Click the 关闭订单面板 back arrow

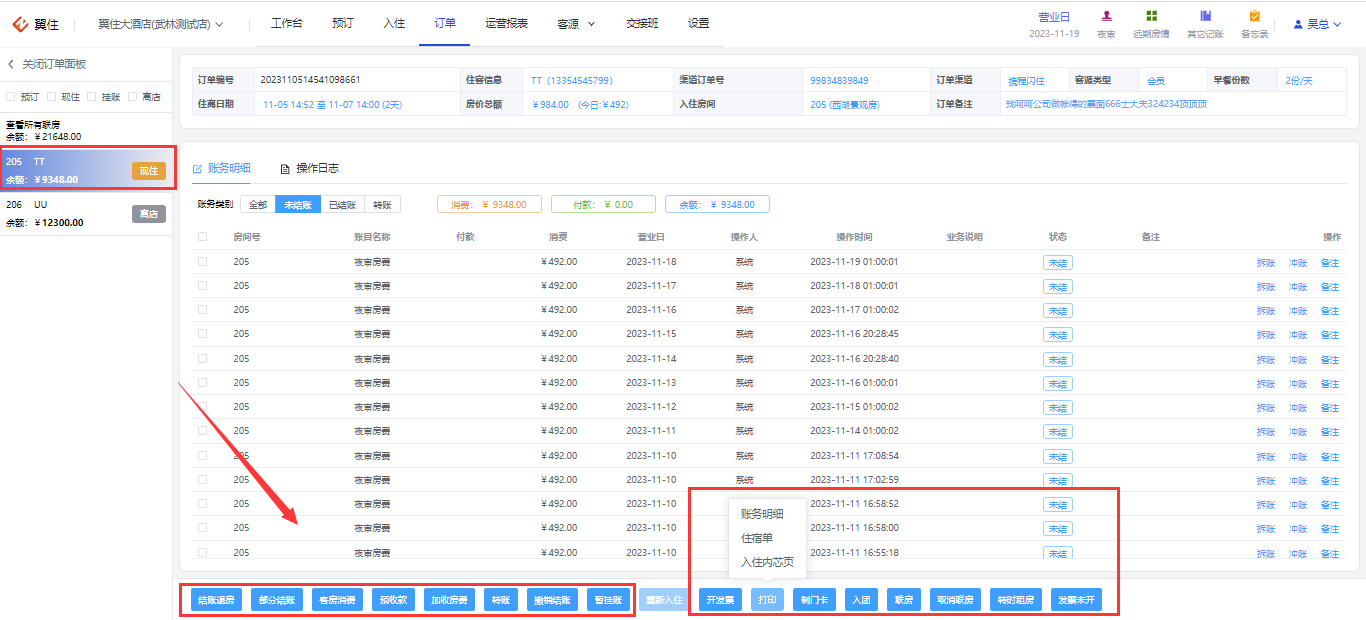(x=11, y=64)
